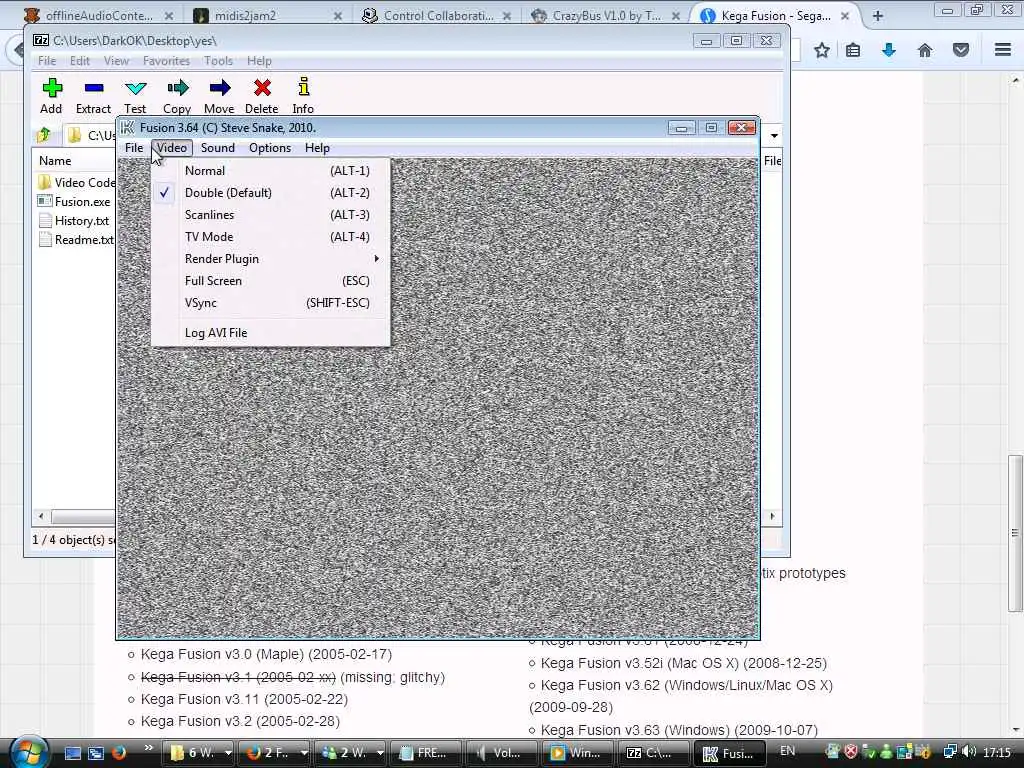The image size is (1024, 768).
Task: Select Normal video size option
Action: pyautogui.click(x=271, y=170)
